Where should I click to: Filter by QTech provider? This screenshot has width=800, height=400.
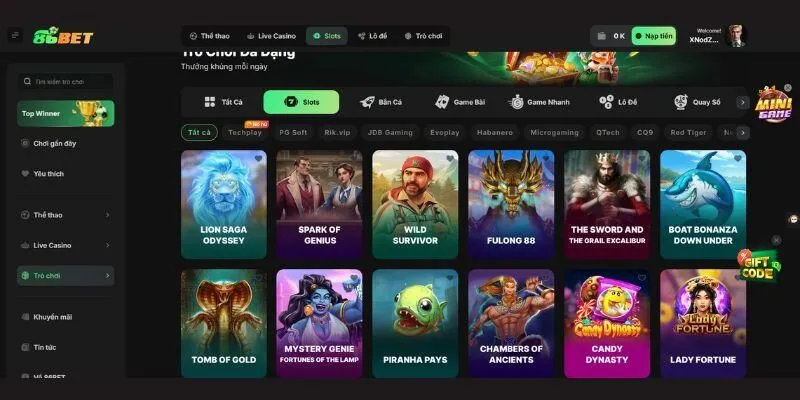pos(608,133)
